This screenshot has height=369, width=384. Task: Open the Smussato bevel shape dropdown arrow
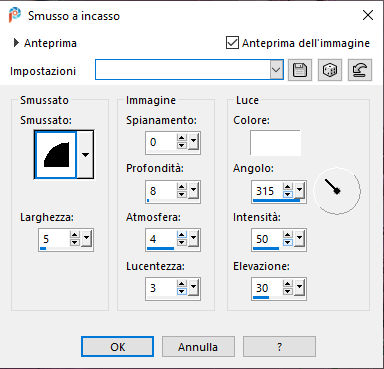coord(85,155)
